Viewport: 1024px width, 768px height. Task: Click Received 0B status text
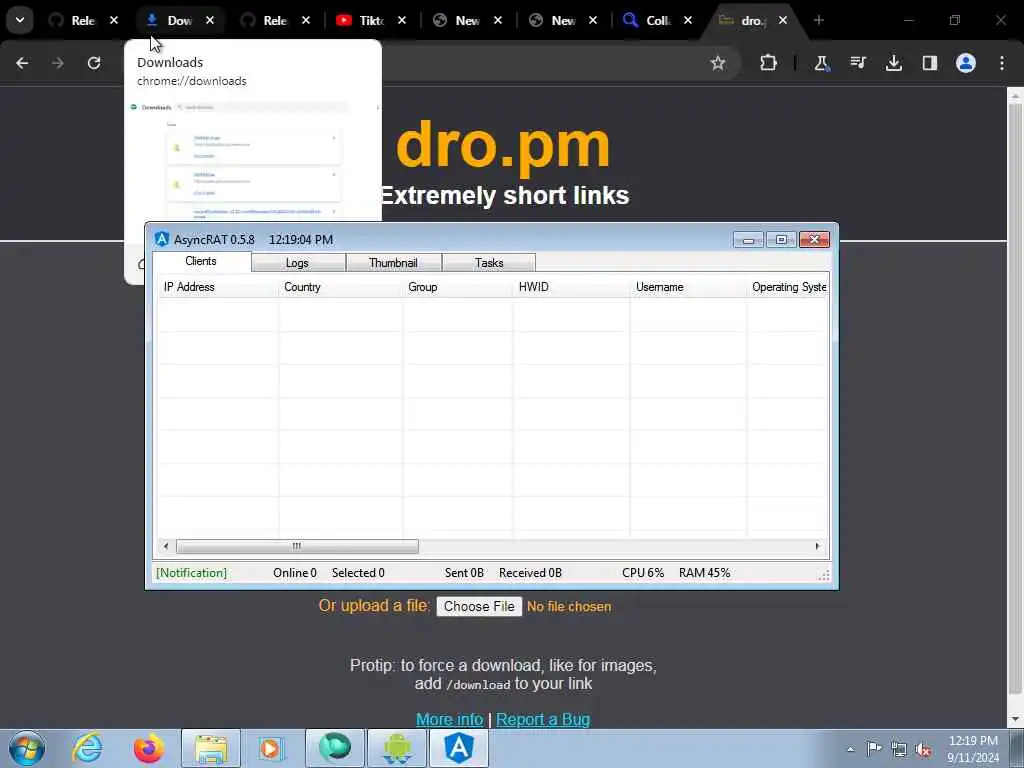click(530, 573)
